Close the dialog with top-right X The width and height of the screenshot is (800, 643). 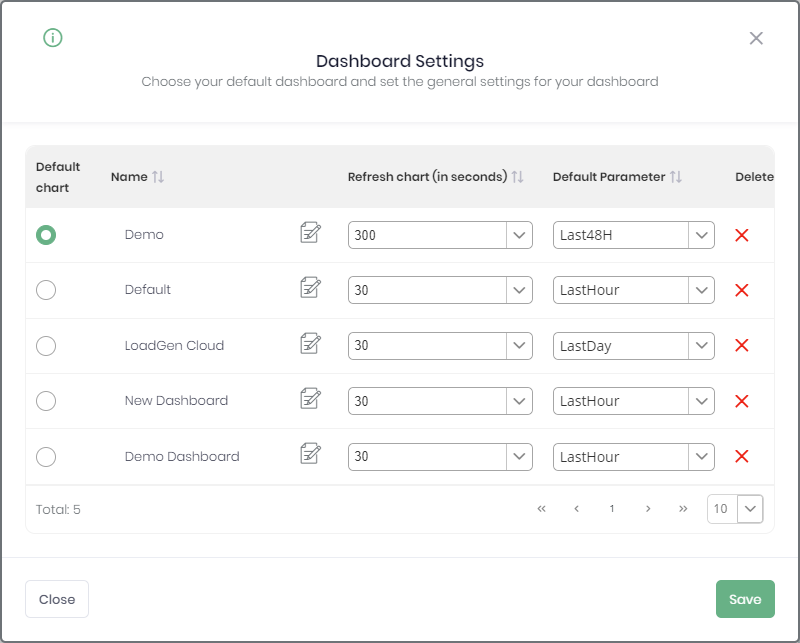tap(756, 38)
